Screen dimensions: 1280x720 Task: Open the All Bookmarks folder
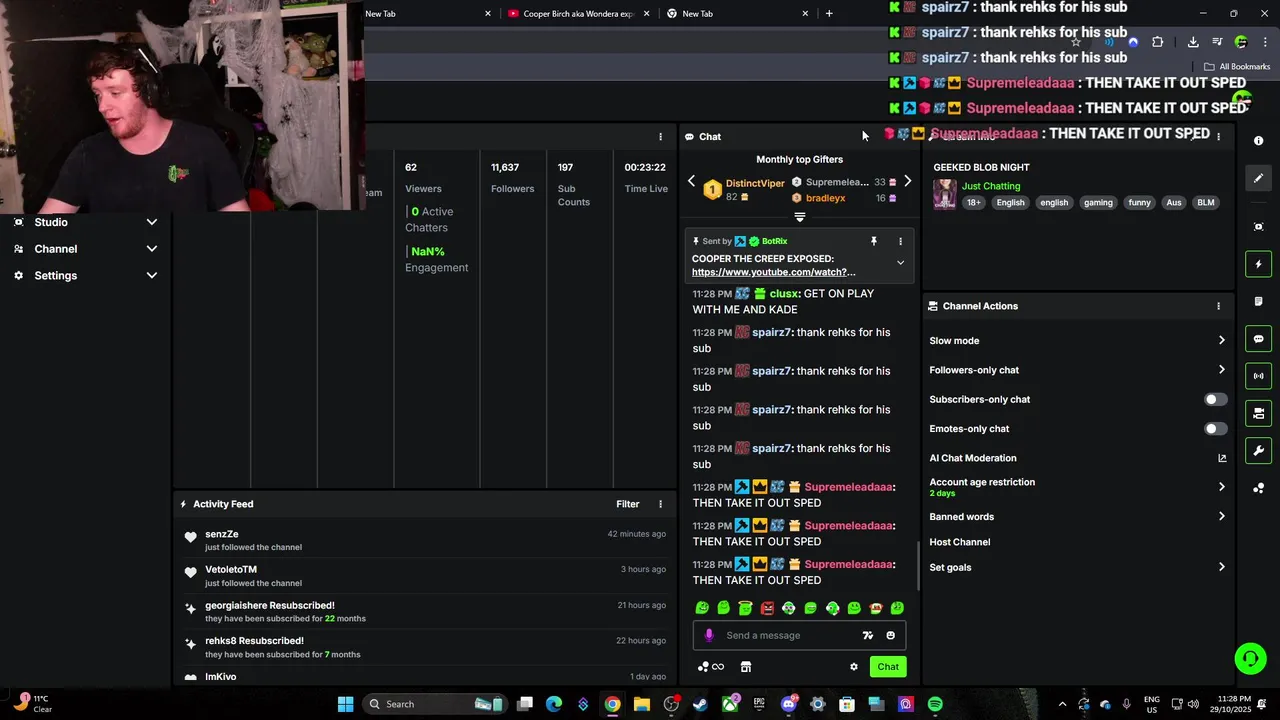[x=1237, y=67]
